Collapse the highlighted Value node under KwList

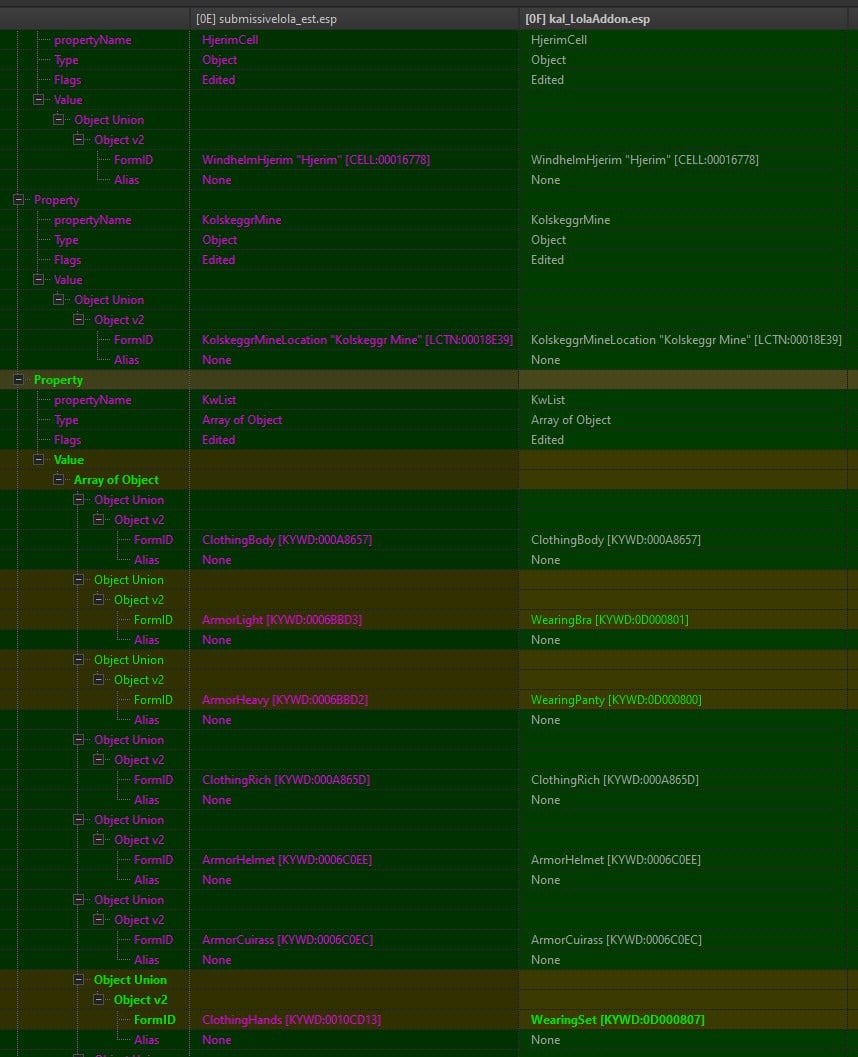(x=38, y=460)
